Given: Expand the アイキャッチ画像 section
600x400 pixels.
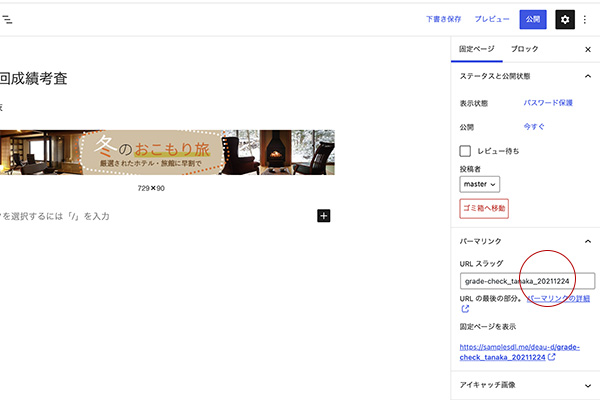Looking at the screenshot, I should pos(587,383).
